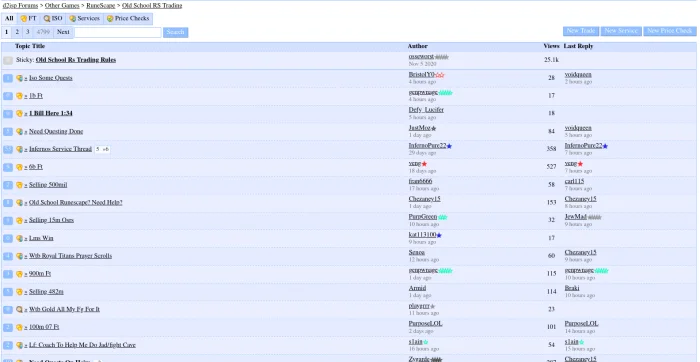Click the coin icon beside 6b Ft
This screenshot has height=362, width=700.
[x=19, y=167]
